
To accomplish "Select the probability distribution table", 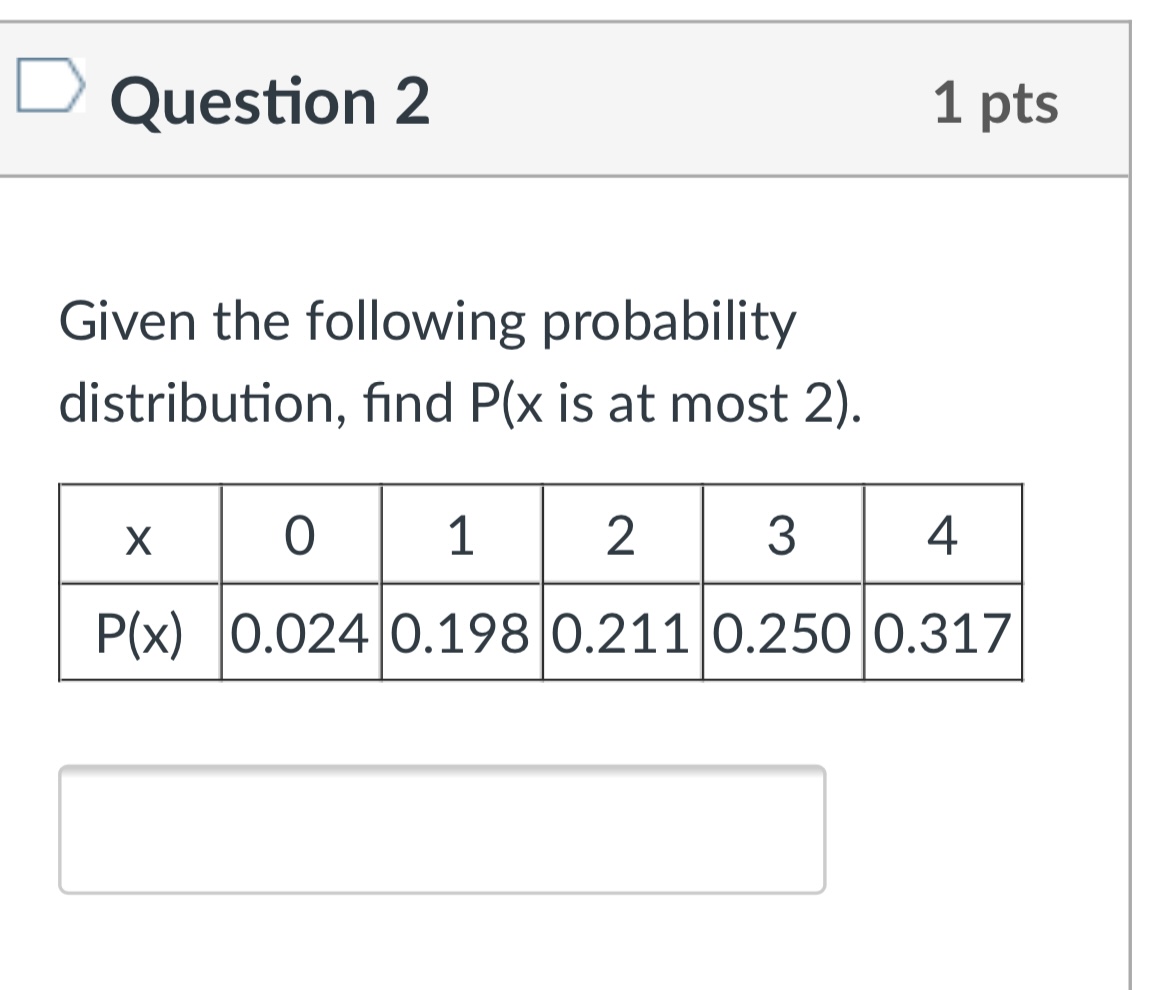I will (x=540, y=580).
